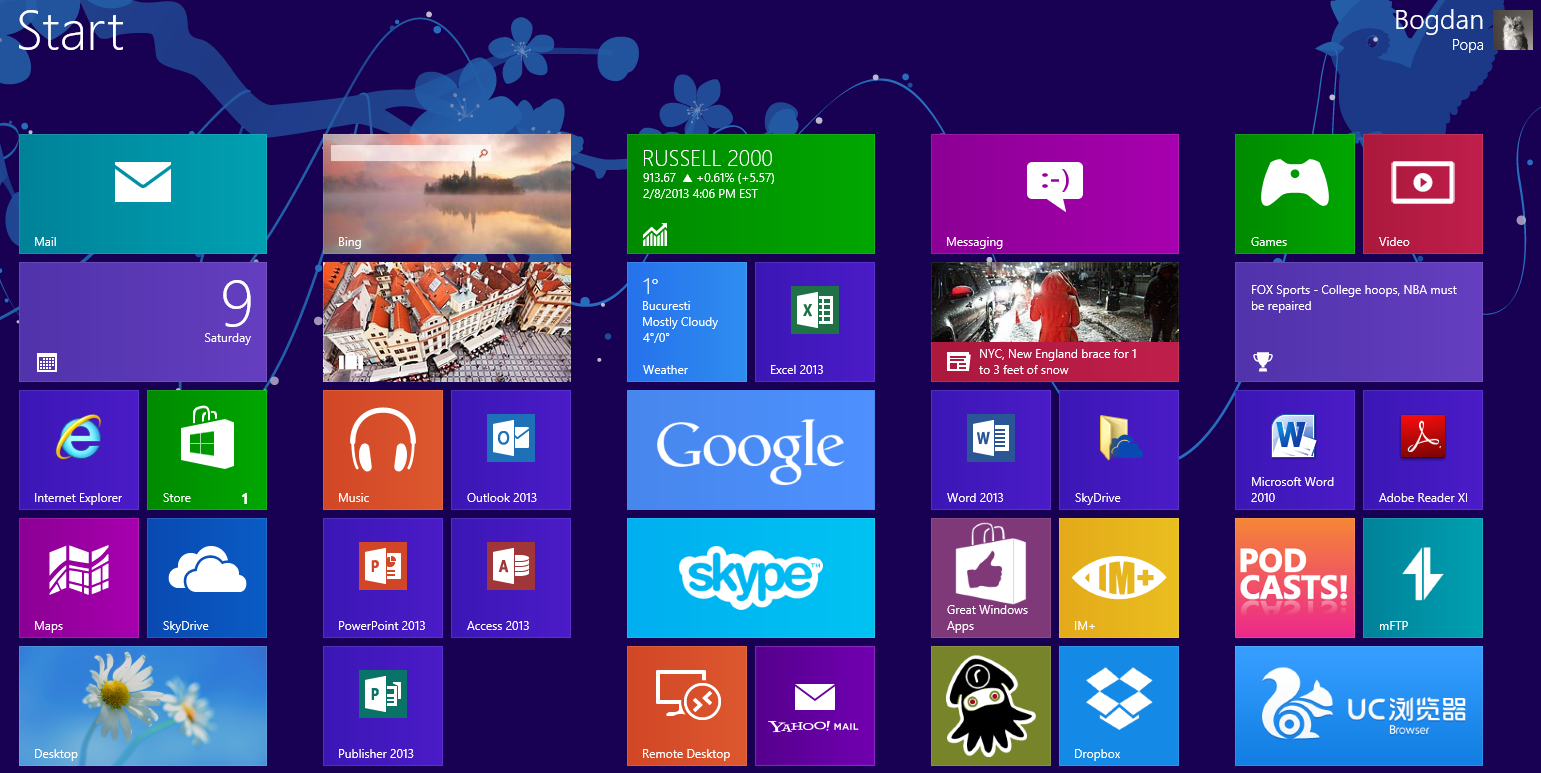Open the FOX Sports college hoops headline
Screen dimensions: 1541x773
[1358, 321]
